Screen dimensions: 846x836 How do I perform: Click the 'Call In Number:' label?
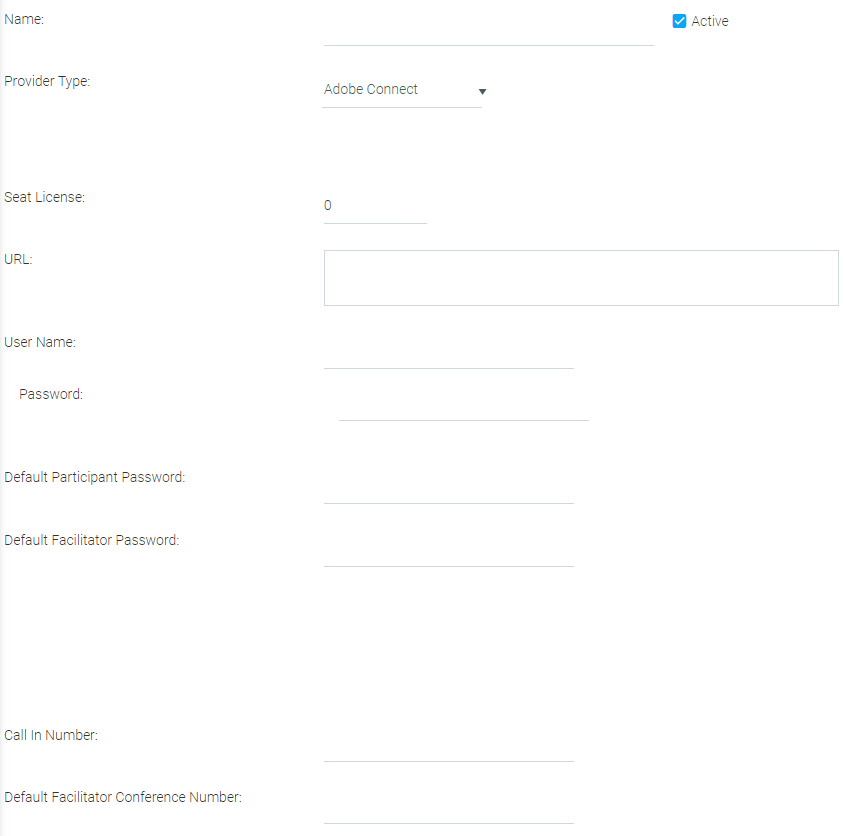click(x=50, y=735)
